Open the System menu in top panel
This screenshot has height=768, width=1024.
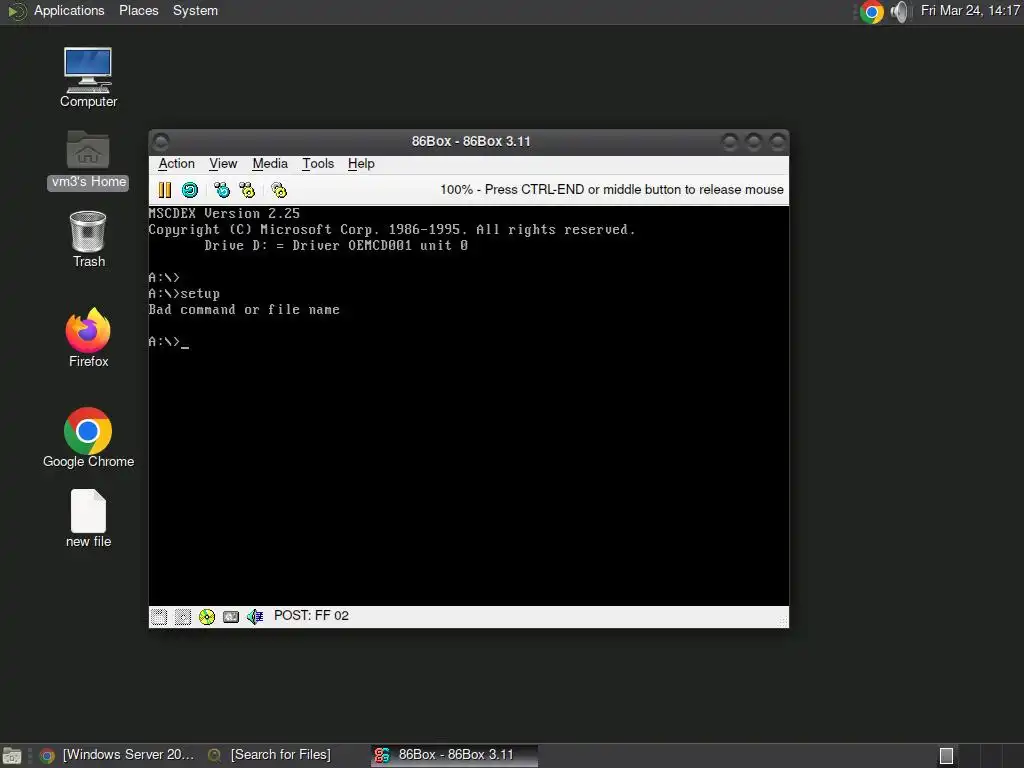click(x=195, y=10)
